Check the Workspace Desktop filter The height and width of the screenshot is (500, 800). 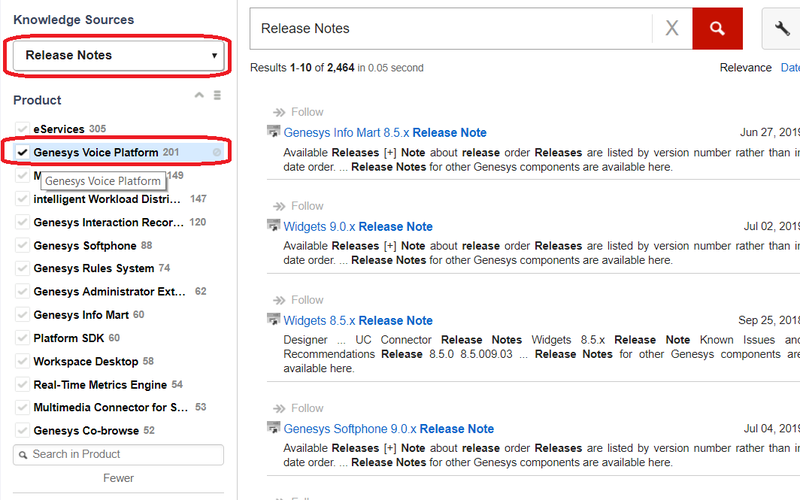pos(22,361)
